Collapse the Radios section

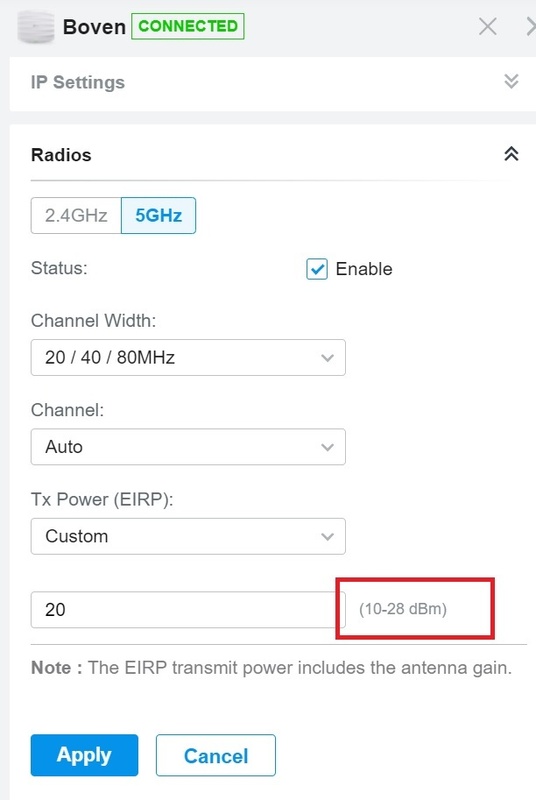pyautogui.click(x=511, y=154)
